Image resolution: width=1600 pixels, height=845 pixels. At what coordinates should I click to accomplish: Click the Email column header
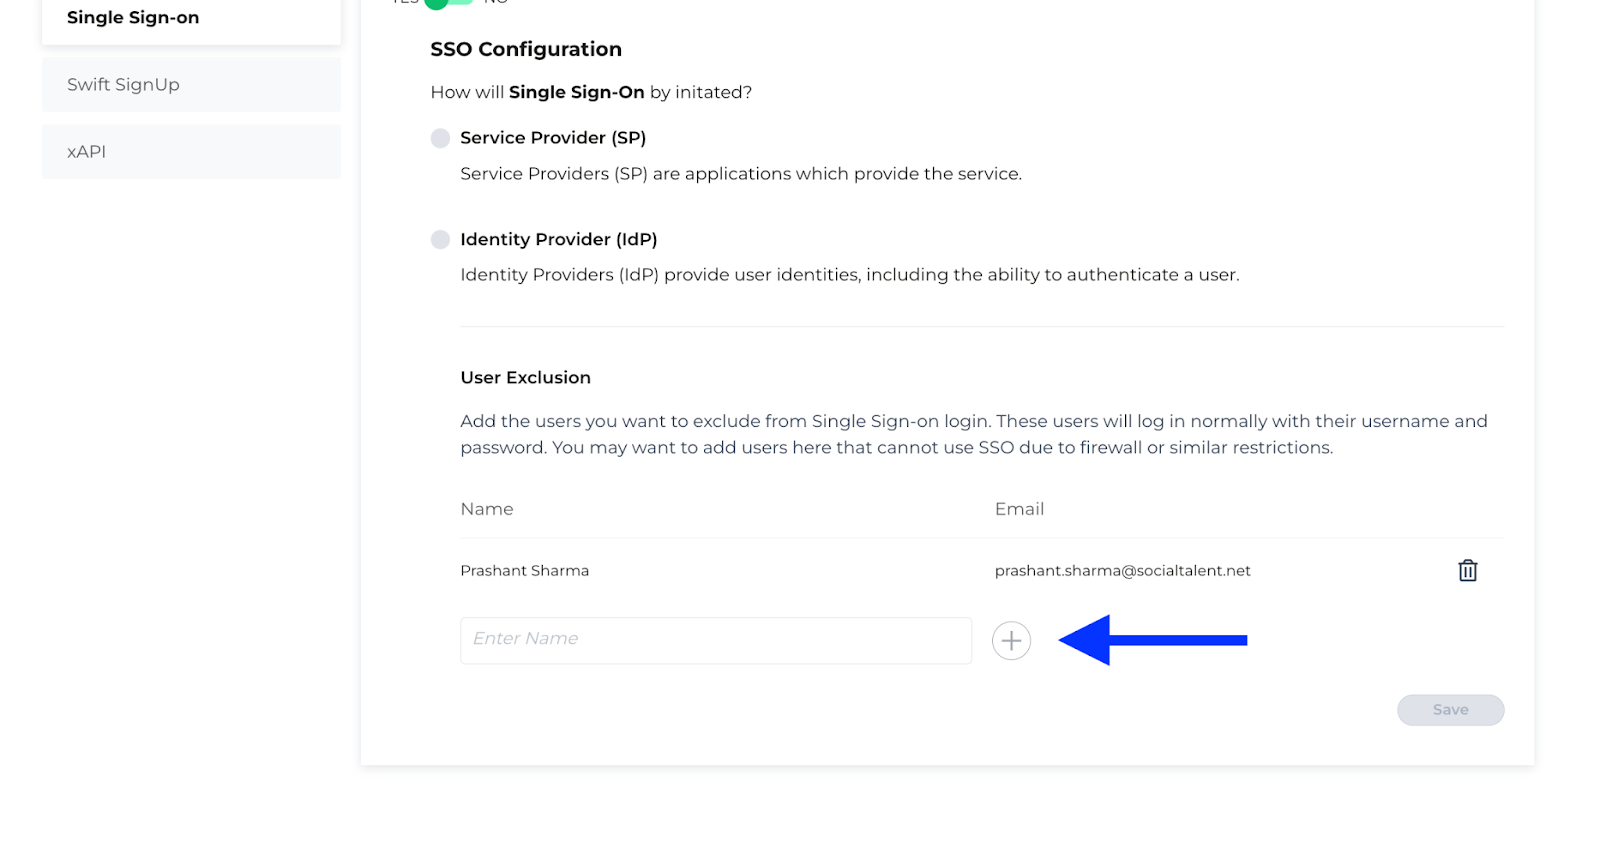(1019, 509)
